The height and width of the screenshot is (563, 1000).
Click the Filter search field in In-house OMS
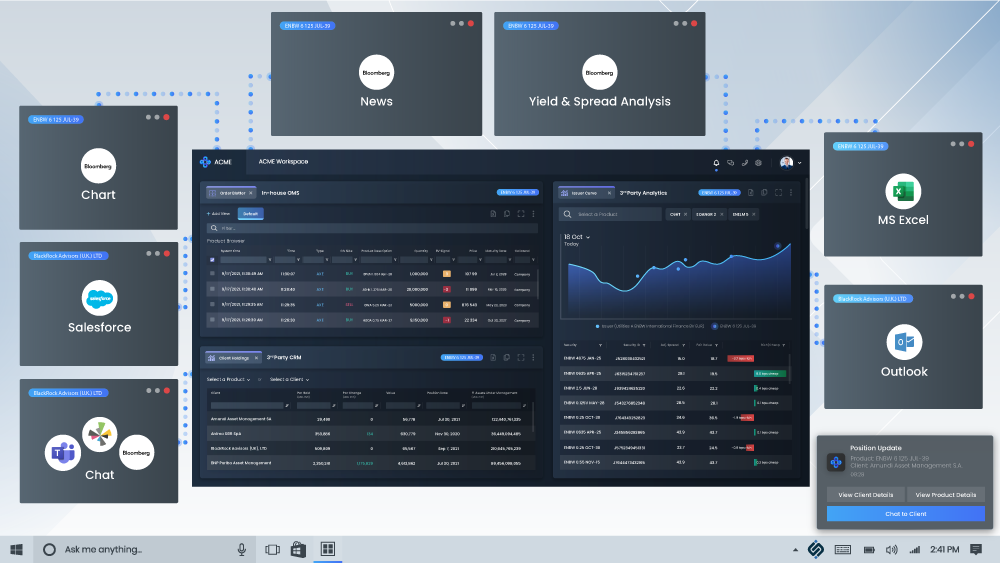[x=372, y=228]
